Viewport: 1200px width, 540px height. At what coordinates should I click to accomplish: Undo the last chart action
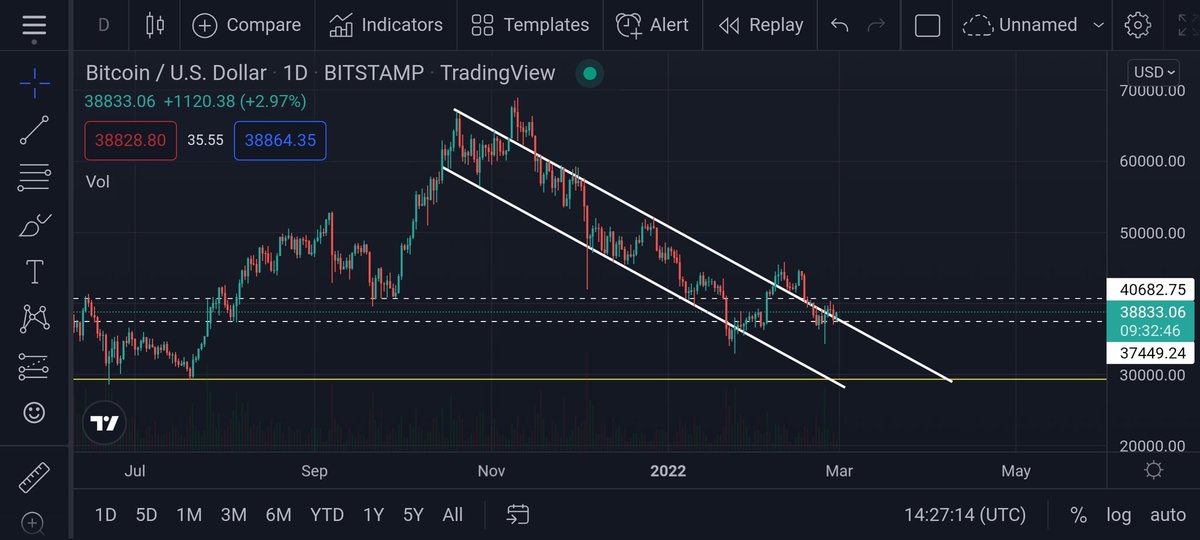coord(840,25)
